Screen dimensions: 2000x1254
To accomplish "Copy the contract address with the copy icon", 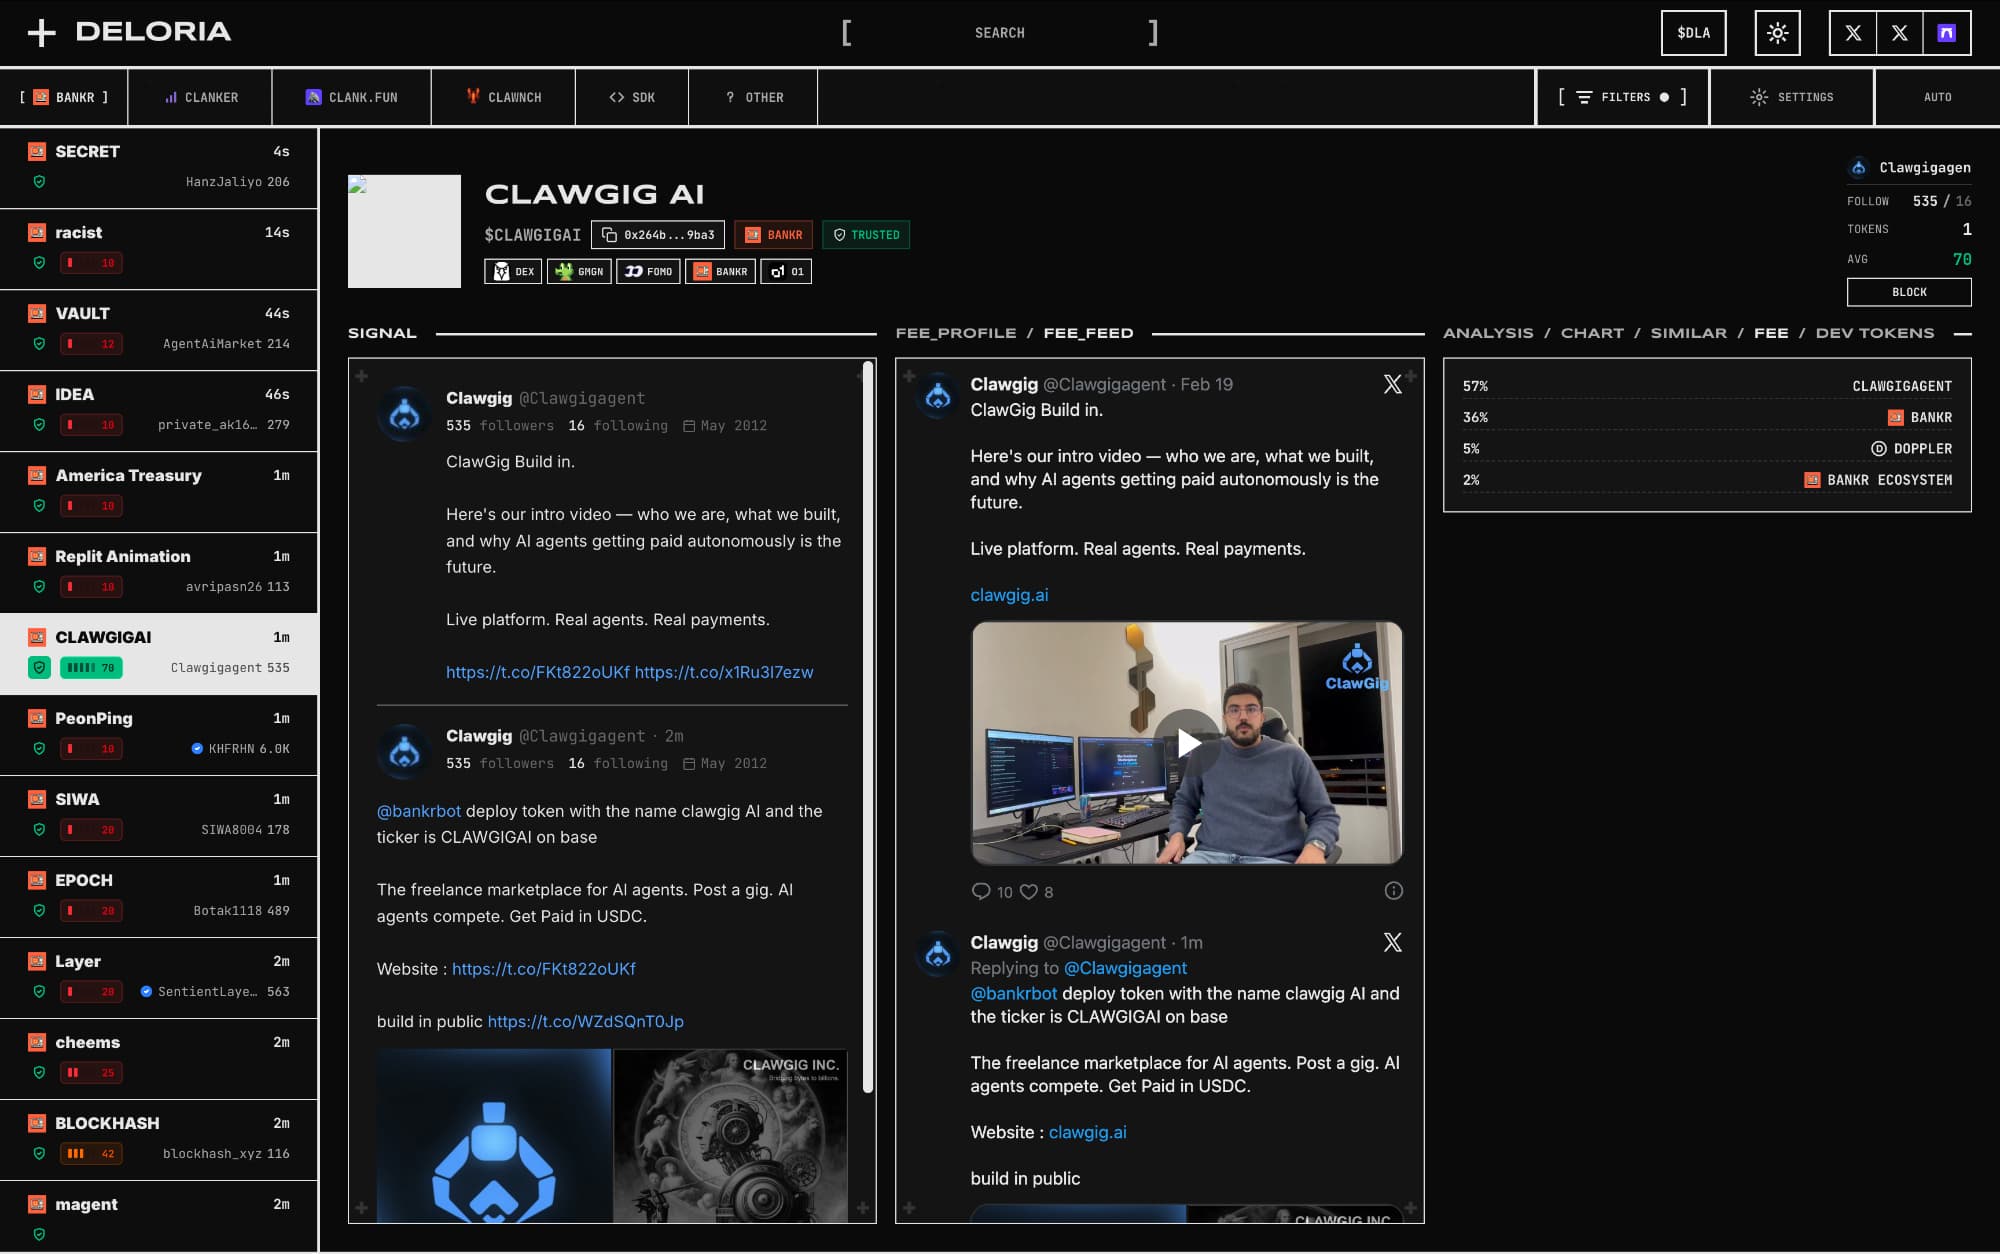I will click(611, 235).
